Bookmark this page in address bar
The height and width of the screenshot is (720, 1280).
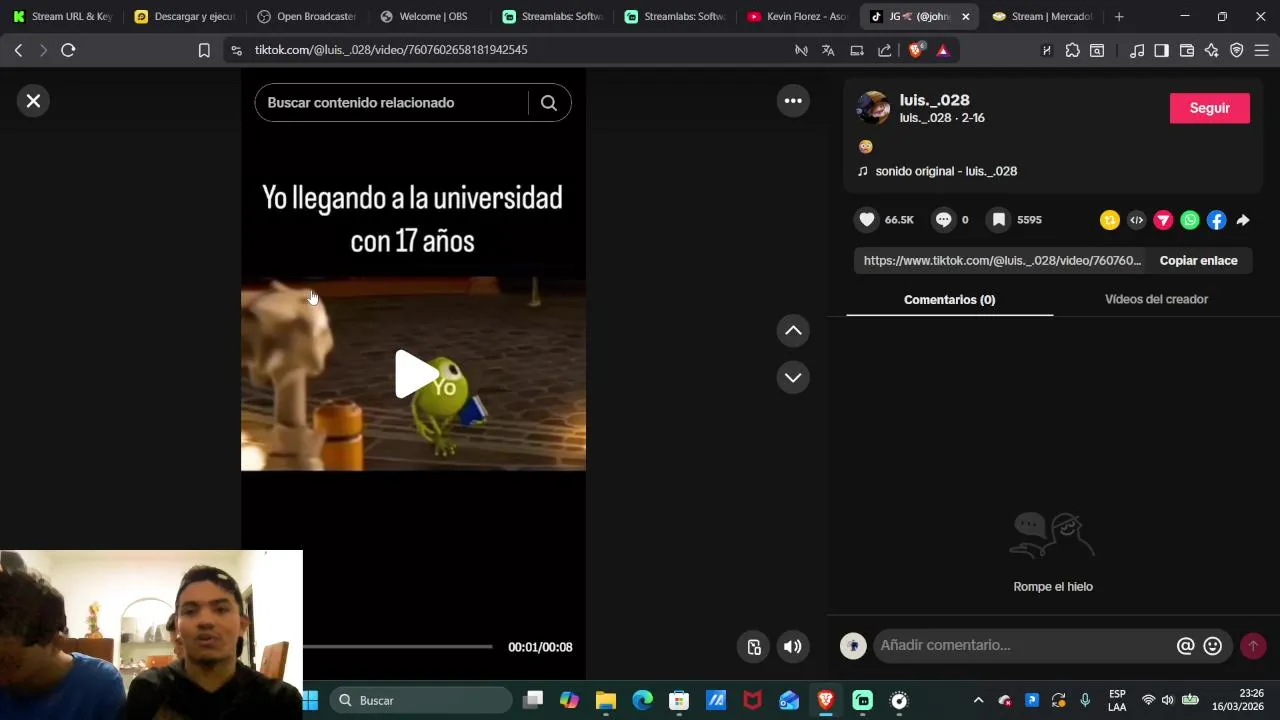click(204, 50)
